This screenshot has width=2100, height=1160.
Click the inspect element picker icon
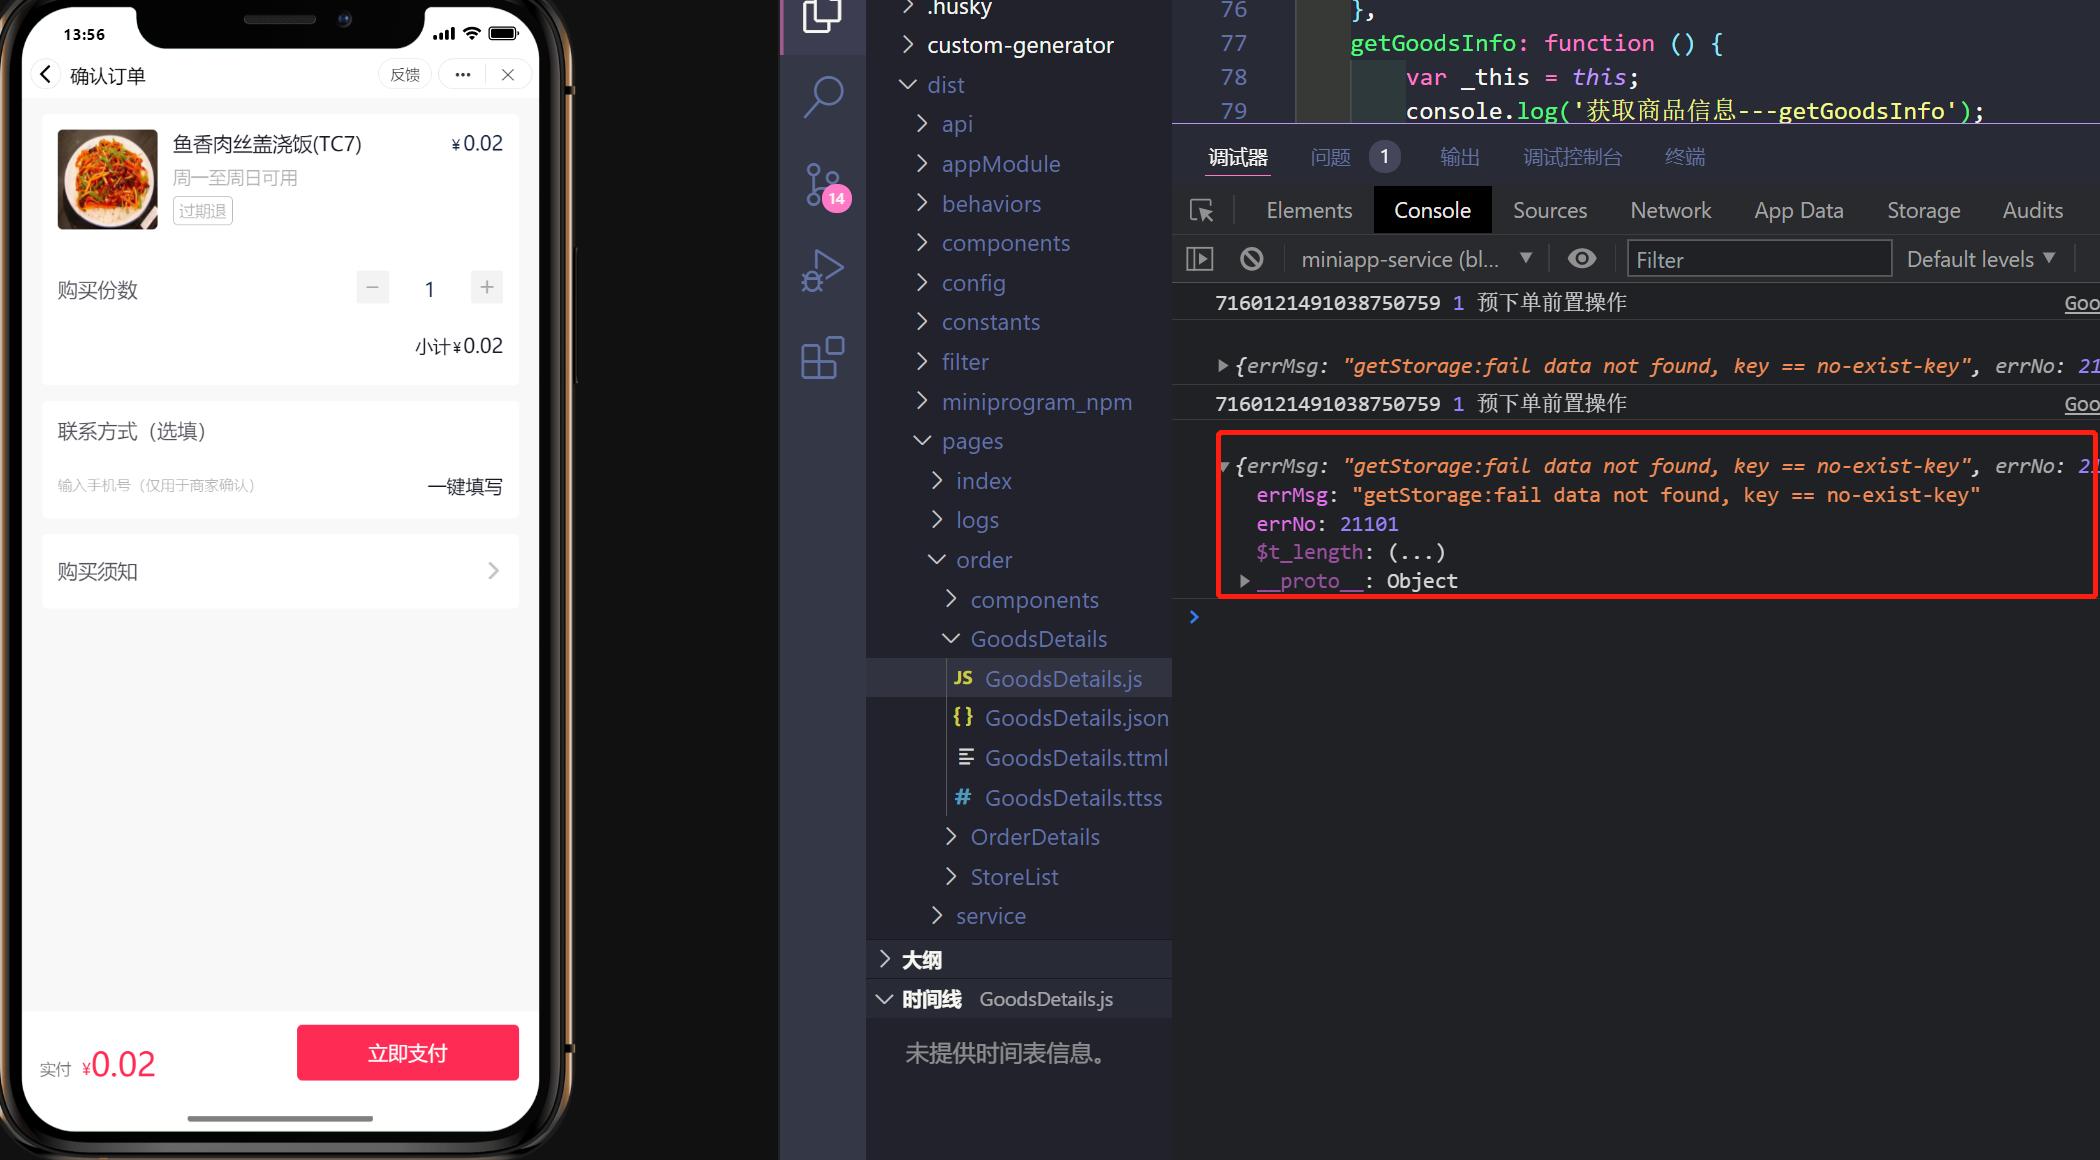[1201, 211]
